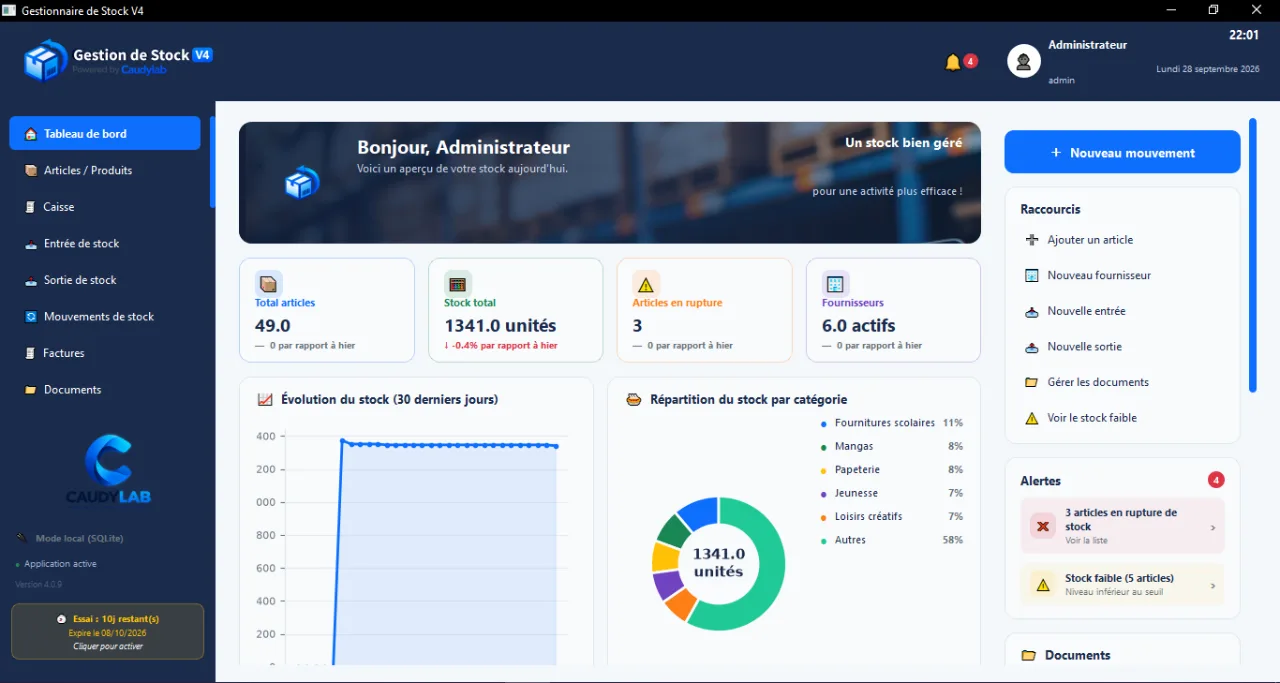Expand the 3 articles en rupture alert chevron
Image resolution: width=1280 pixels, height=683 pixels.
[x=1213, y=527]
